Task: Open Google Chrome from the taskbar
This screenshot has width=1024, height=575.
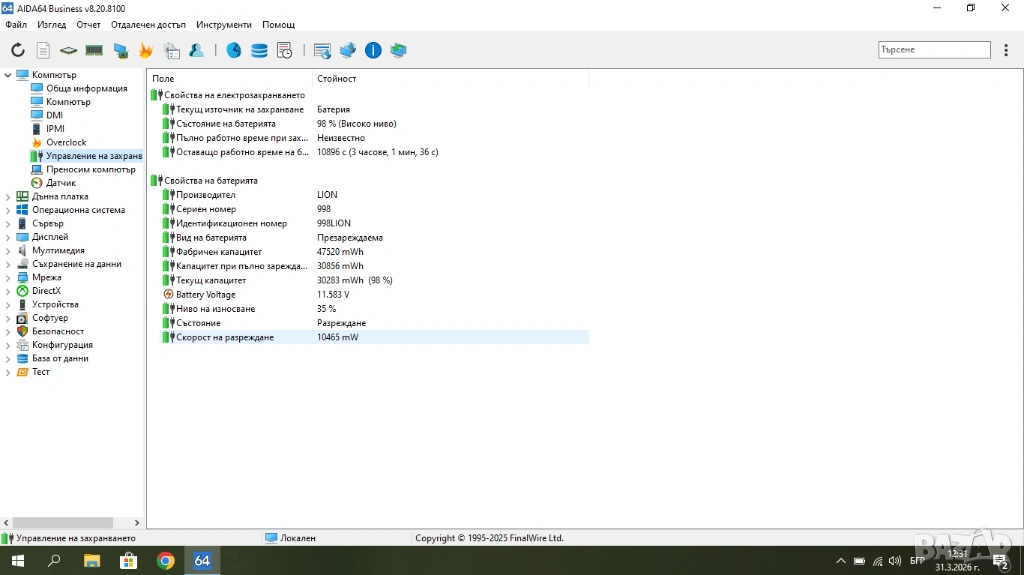Action: [166, 561]
